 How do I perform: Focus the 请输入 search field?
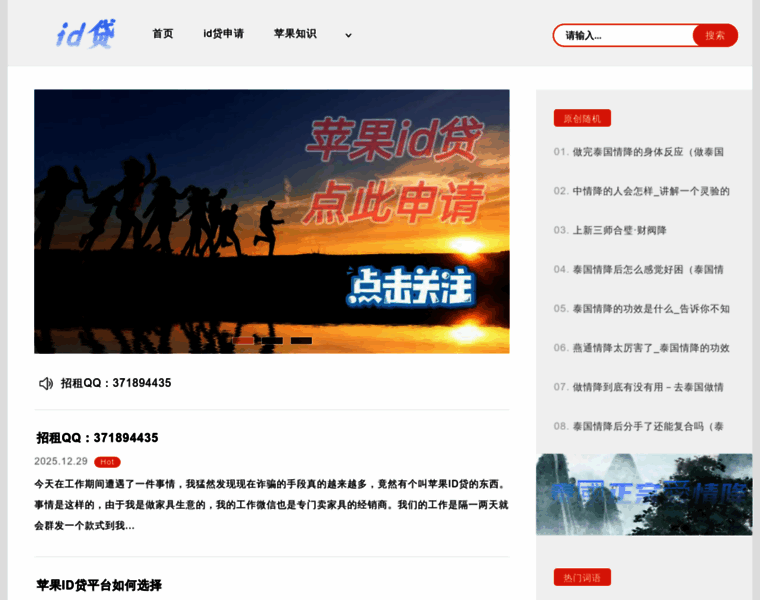[624, 35]
